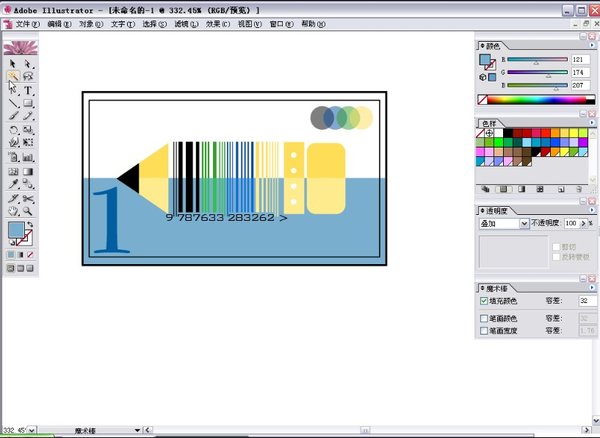Select the Blend tool

tap(28, 184)
